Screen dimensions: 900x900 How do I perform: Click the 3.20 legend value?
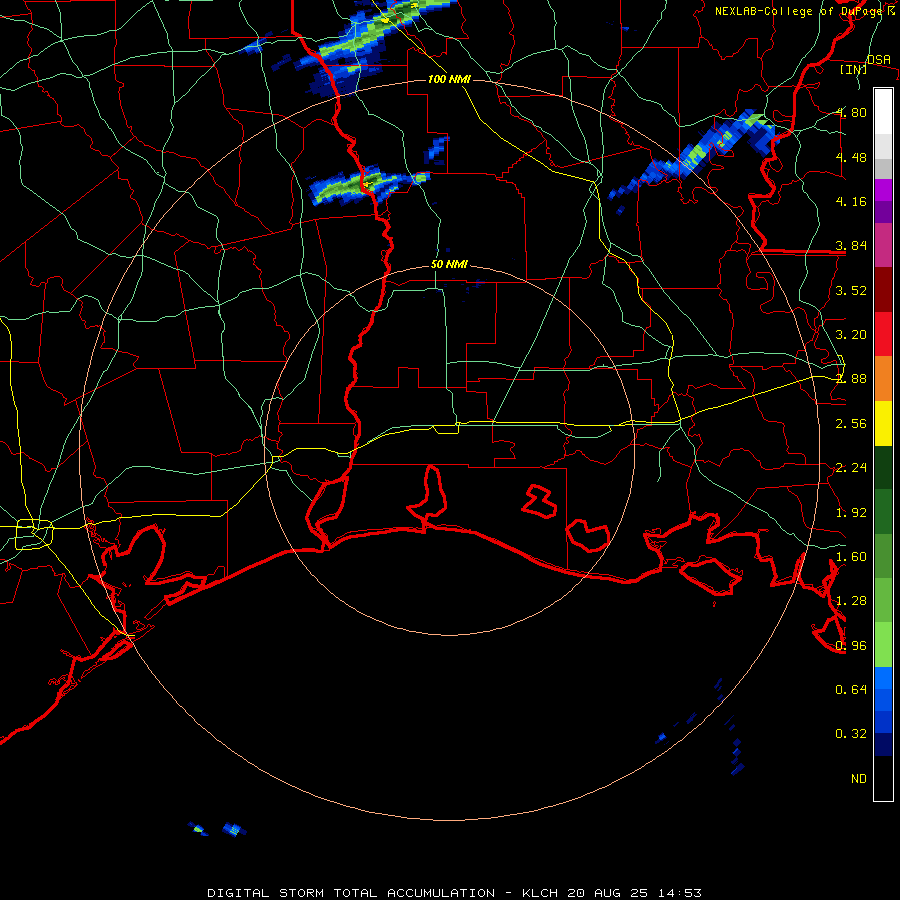[851, 335]
